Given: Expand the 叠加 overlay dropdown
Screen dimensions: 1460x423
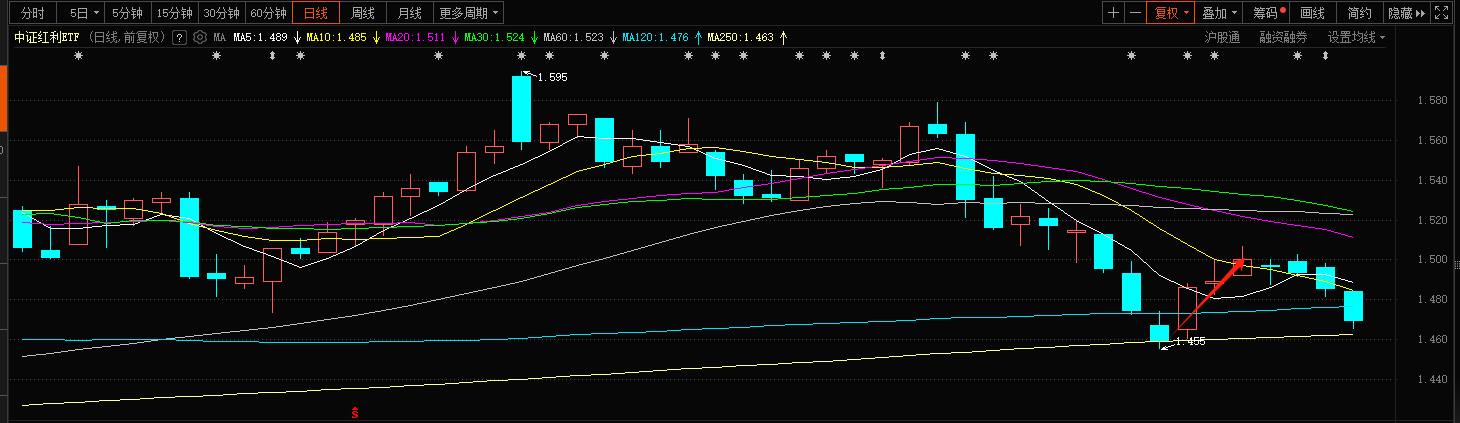Looking at the screenshot, I should tap(1220, 13).
